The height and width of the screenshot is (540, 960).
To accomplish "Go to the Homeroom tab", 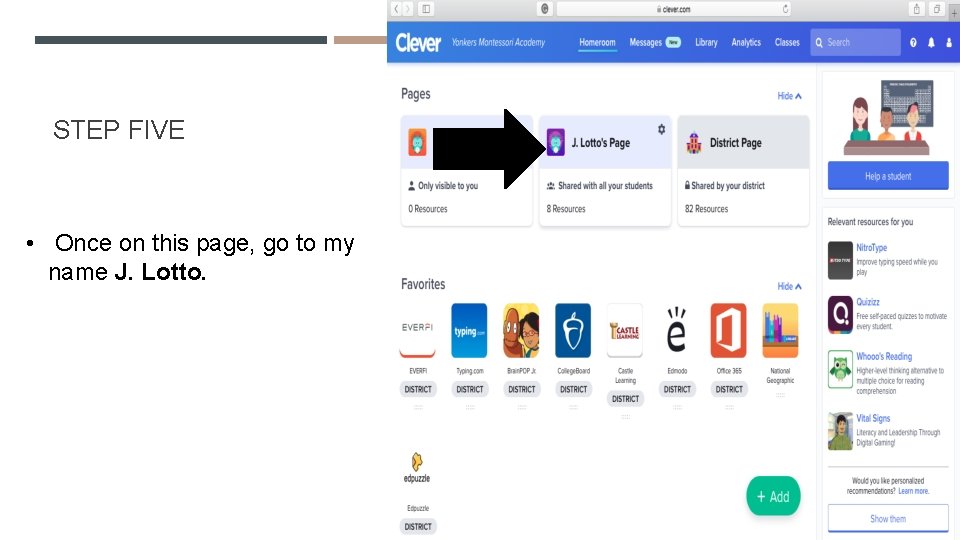I will pos(597,42).
